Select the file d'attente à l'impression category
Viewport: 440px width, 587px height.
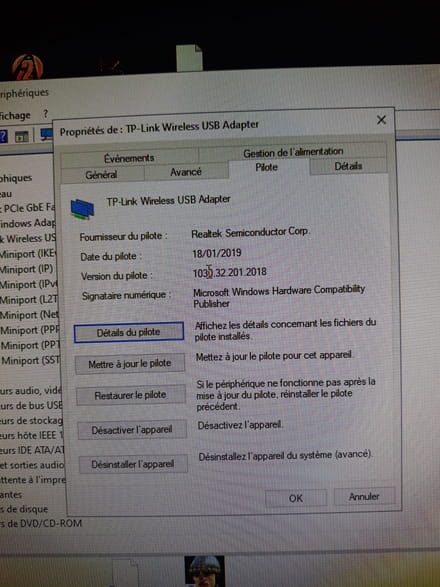(x=33, y=480)
